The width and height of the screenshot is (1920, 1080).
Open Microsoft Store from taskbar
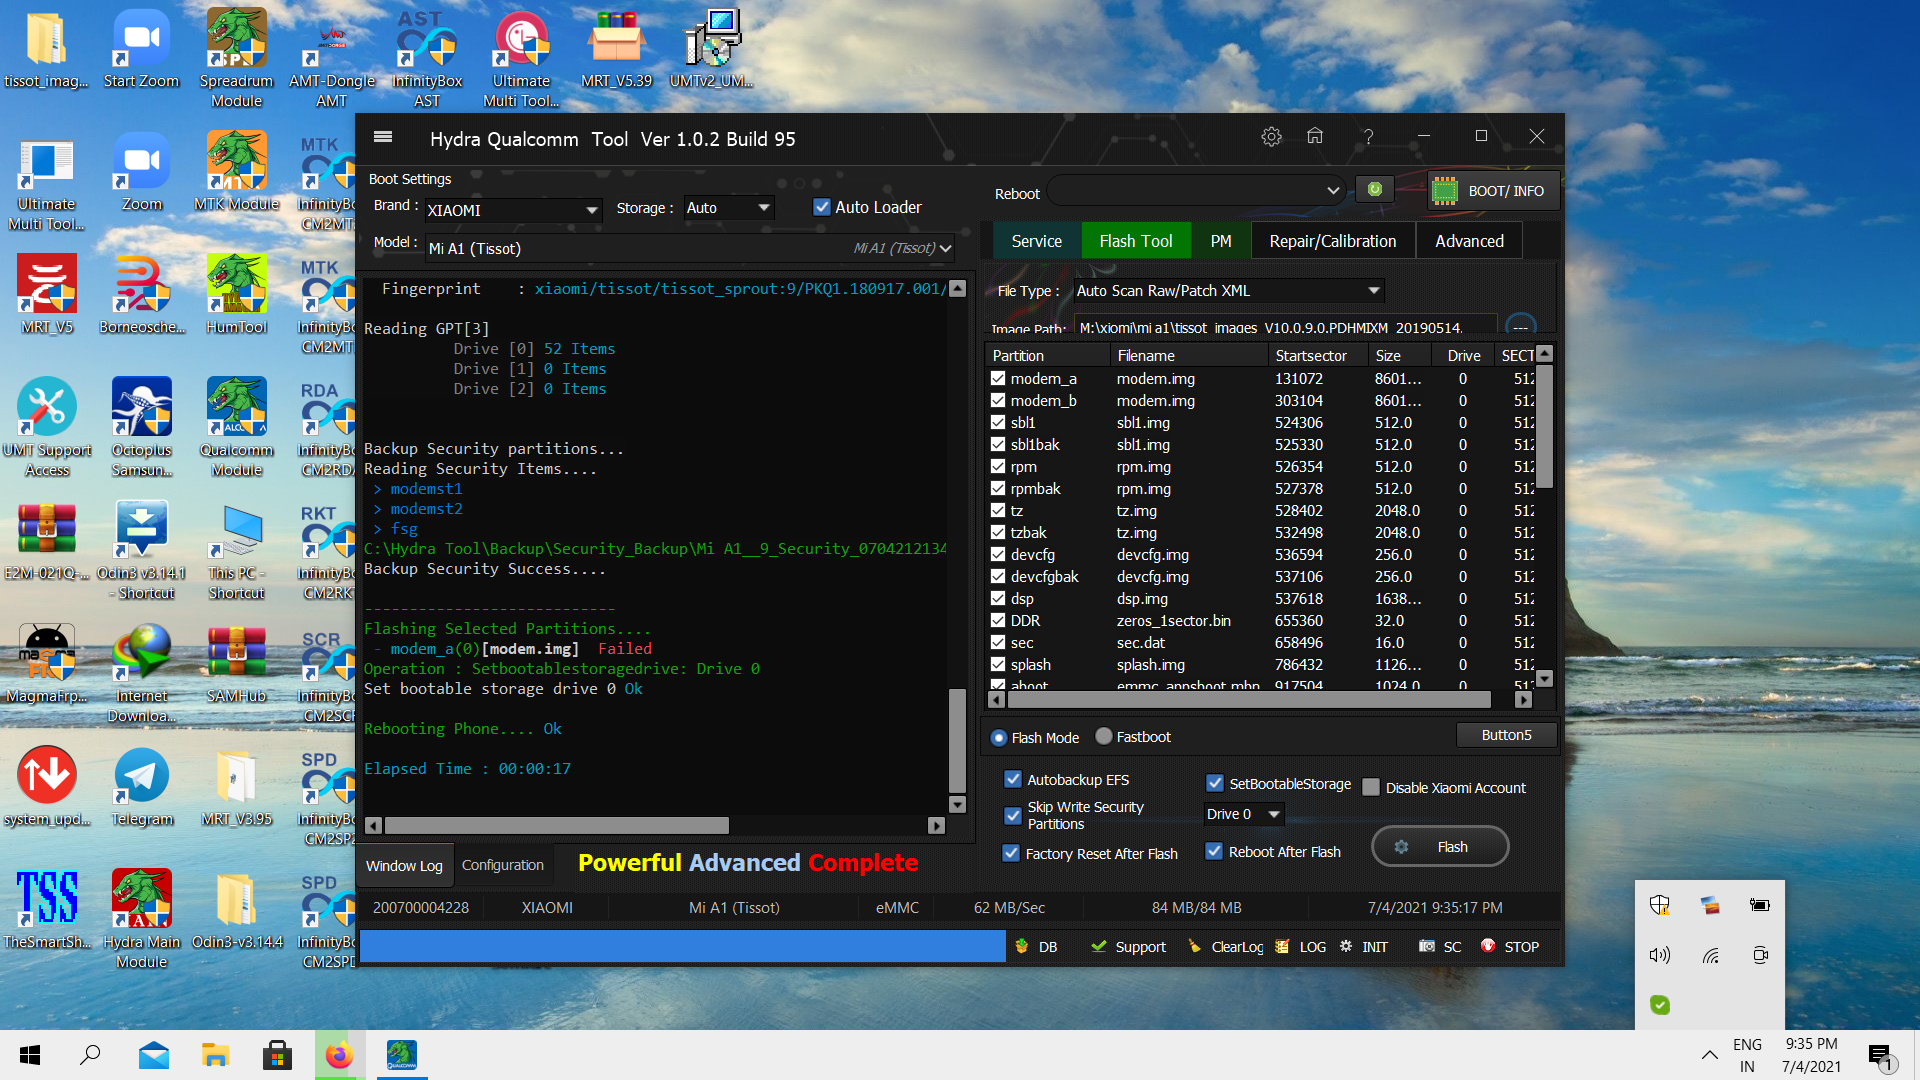[277, 1055]
